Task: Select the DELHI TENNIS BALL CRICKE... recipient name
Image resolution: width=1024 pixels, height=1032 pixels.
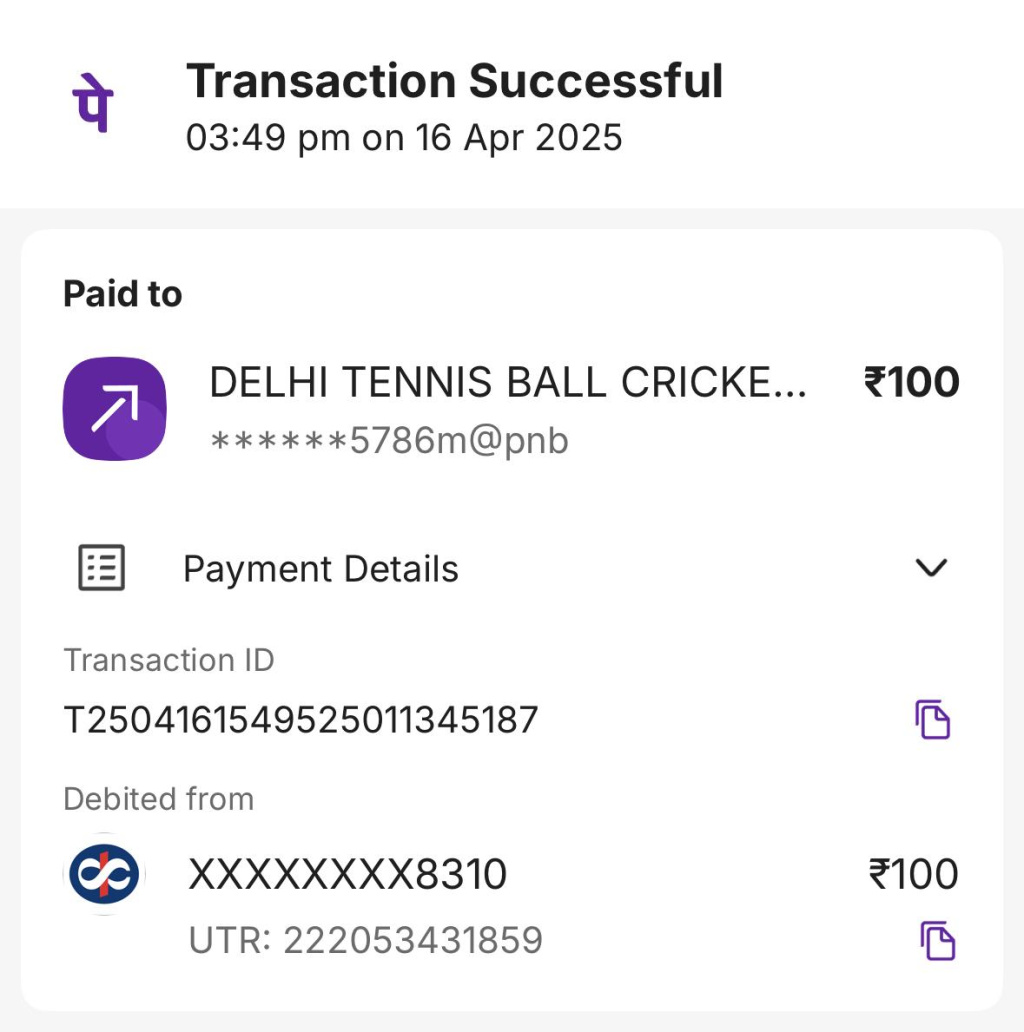Action: (x=507, y=383)
